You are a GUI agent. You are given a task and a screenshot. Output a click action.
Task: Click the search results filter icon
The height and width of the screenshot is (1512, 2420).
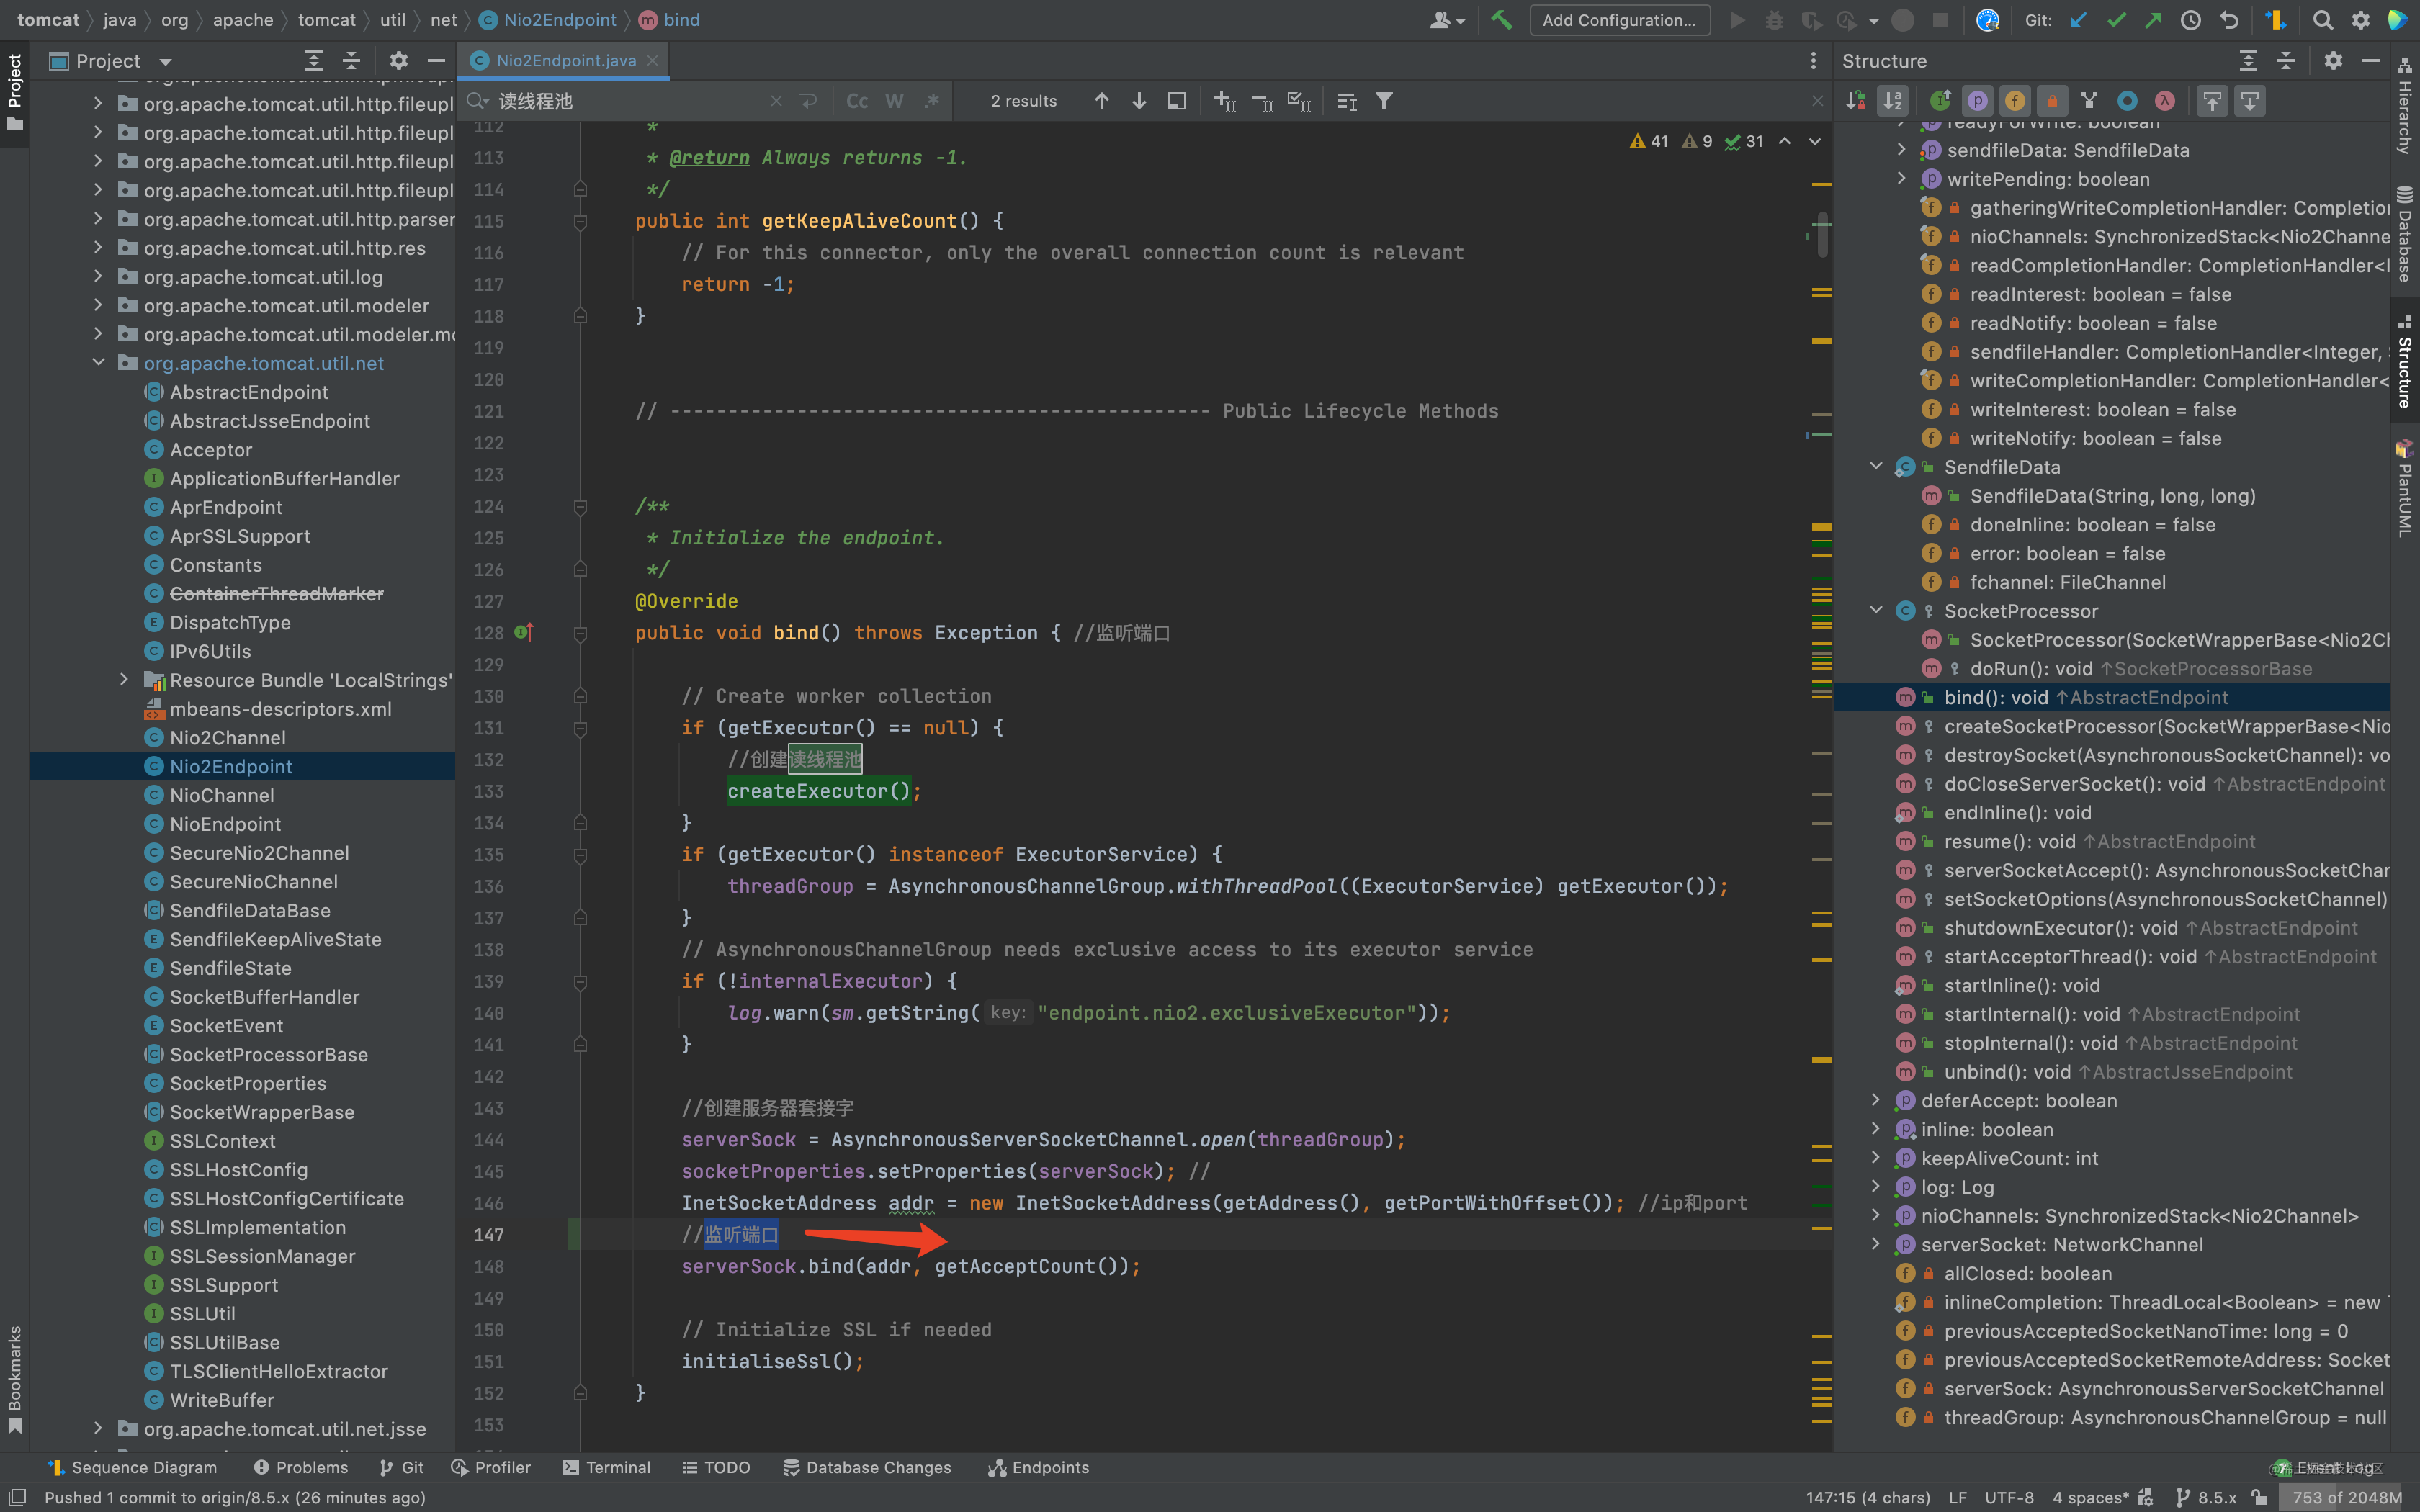pos(1384,101)
